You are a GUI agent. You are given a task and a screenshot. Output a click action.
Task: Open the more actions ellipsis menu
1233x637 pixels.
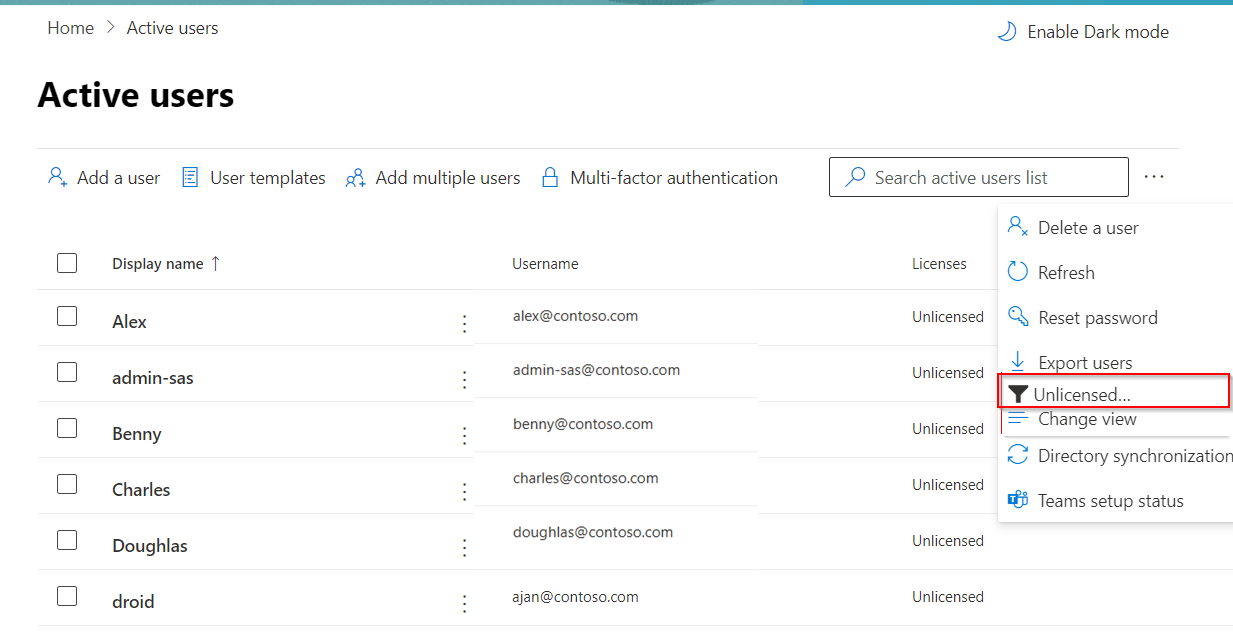[x=1154, y=176]
